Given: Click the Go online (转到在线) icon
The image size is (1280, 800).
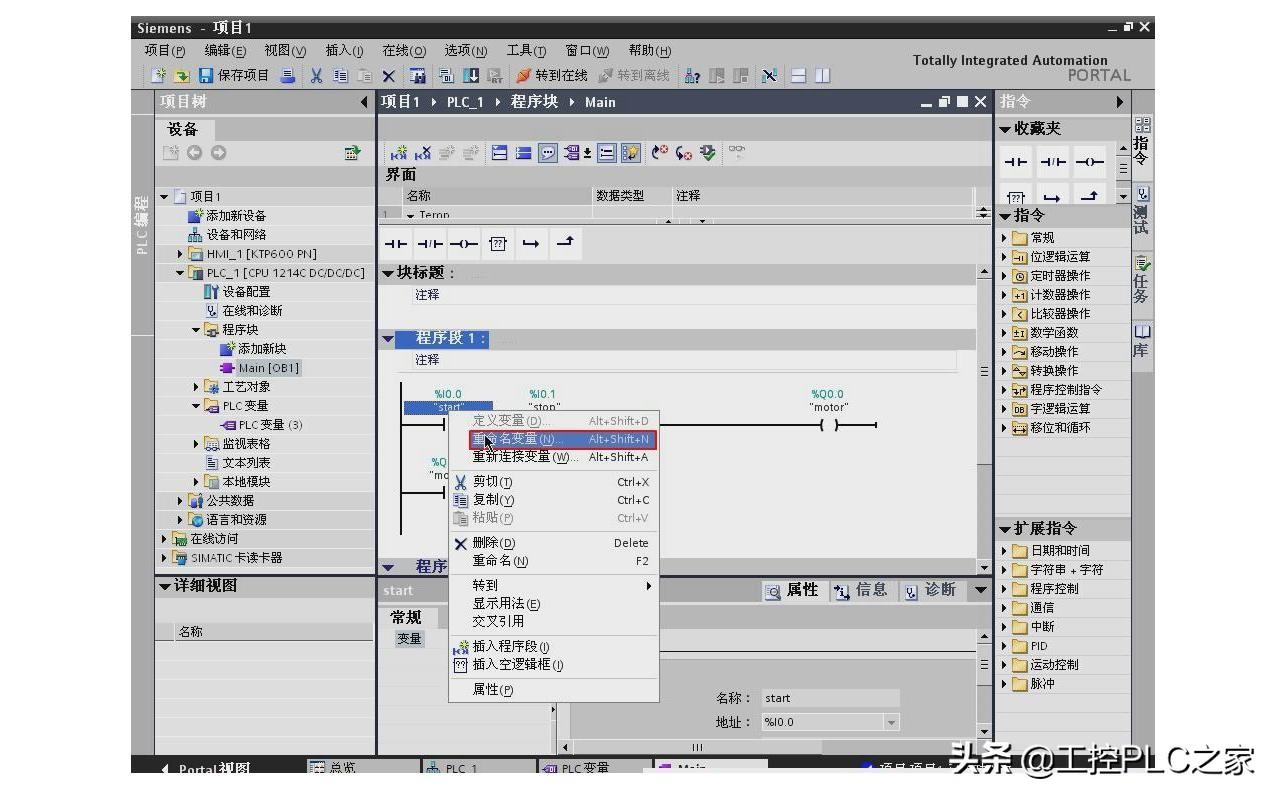Looking at the screenshot, I should coord(523,75).
